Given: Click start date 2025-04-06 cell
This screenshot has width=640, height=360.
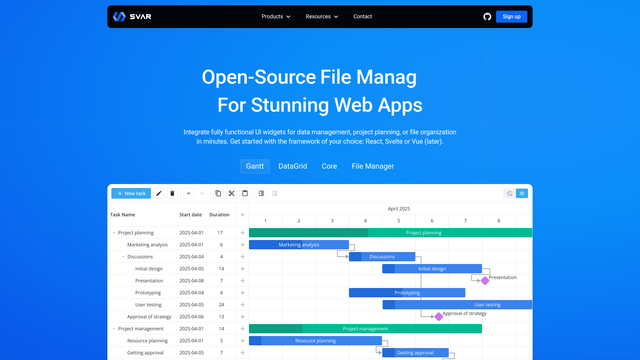Looking at the screenshot, I should click(191, 317).
